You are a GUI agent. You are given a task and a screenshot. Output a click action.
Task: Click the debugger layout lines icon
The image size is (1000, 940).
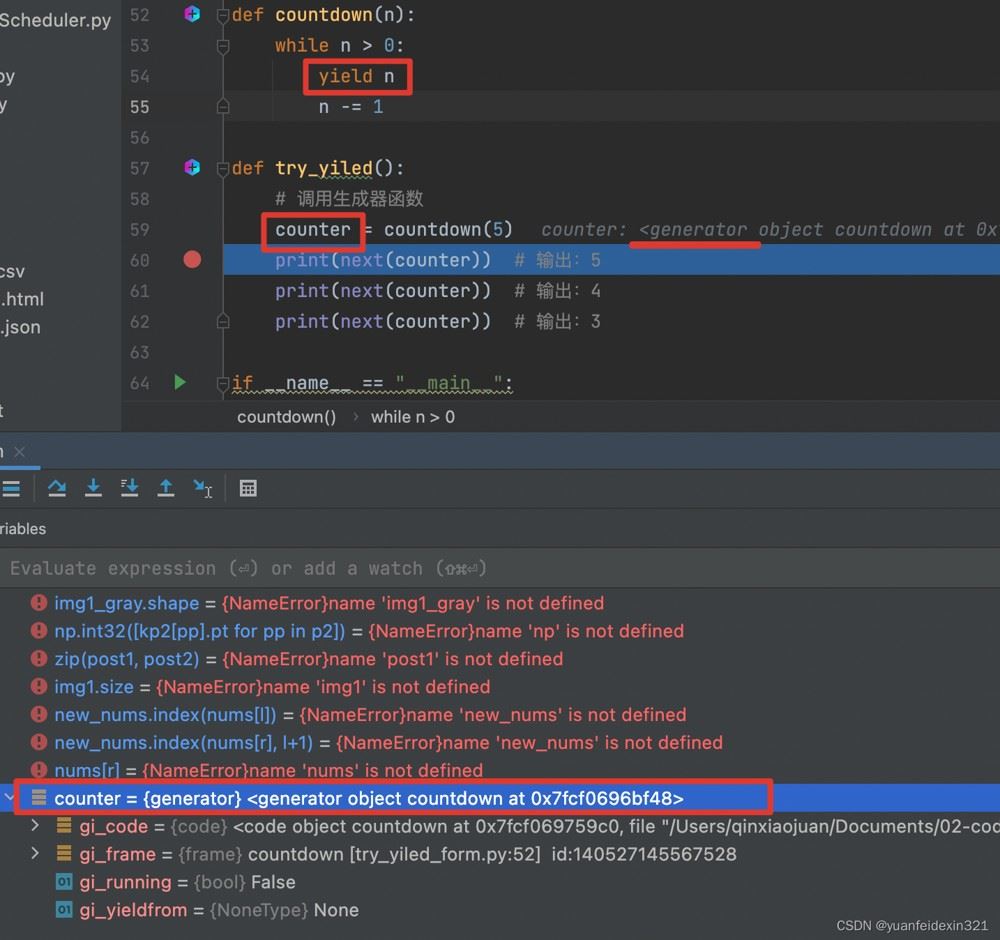pos(11,488)
